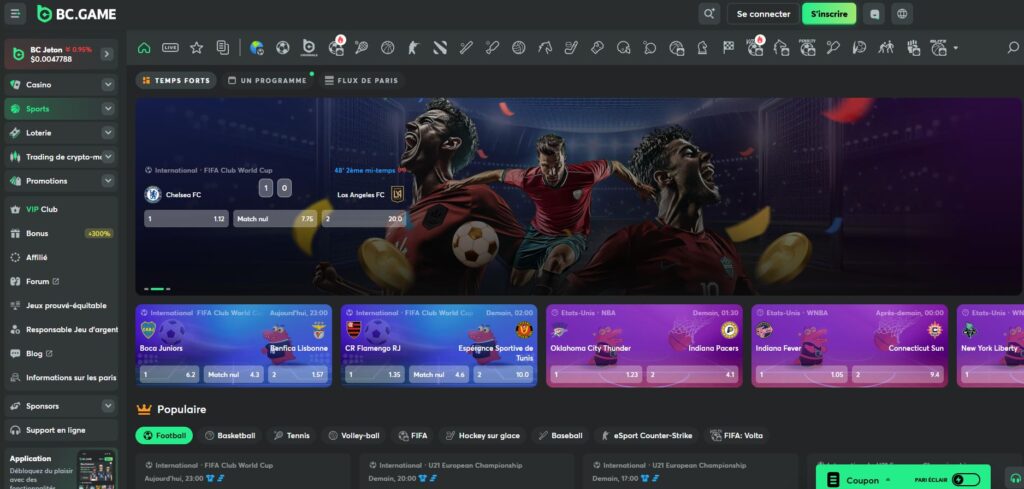Click the S'inscrire button
Image resolution: width=1024 pixels, height=489 pixels.
[829, 14]
